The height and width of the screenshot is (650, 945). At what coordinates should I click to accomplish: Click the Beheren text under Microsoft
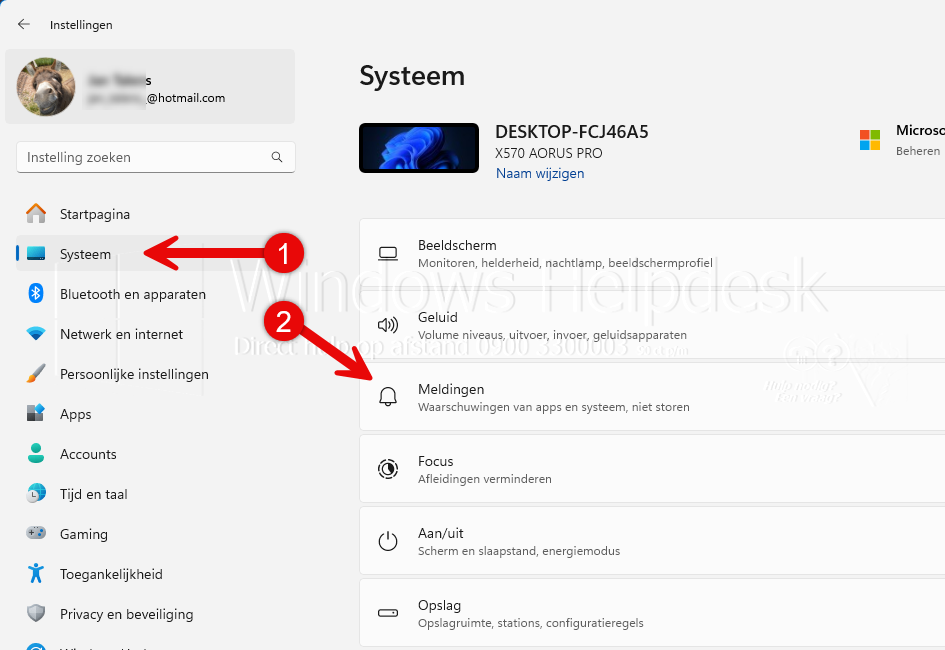click(917, 151)
